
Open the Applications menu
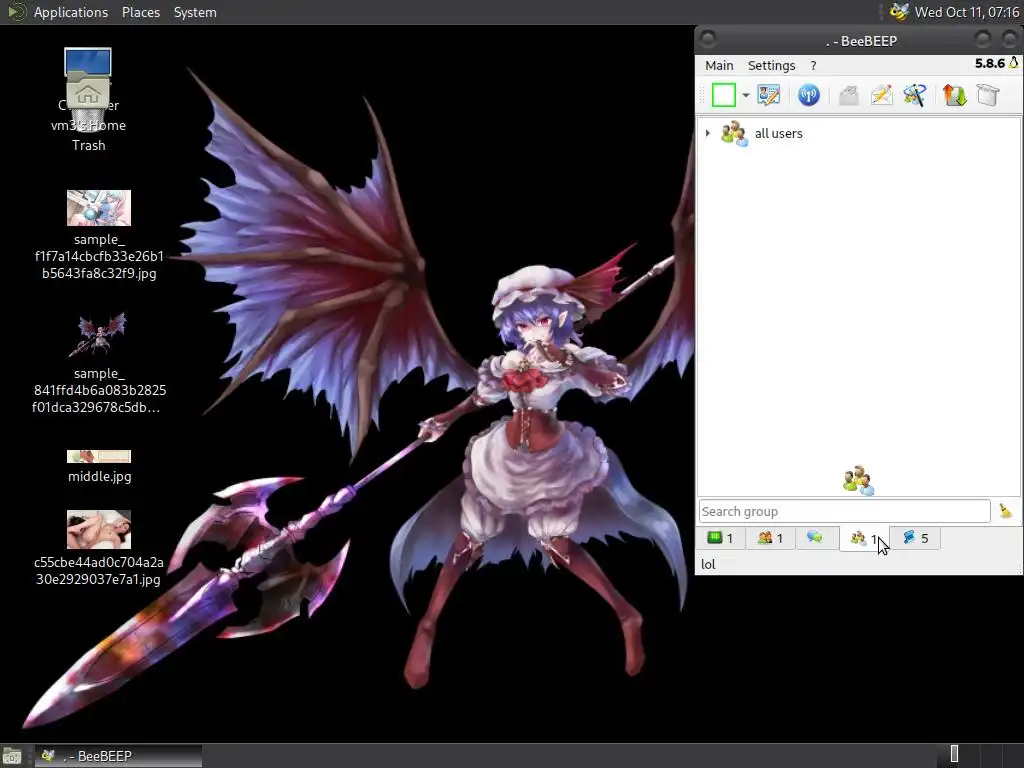pos(71,12)
